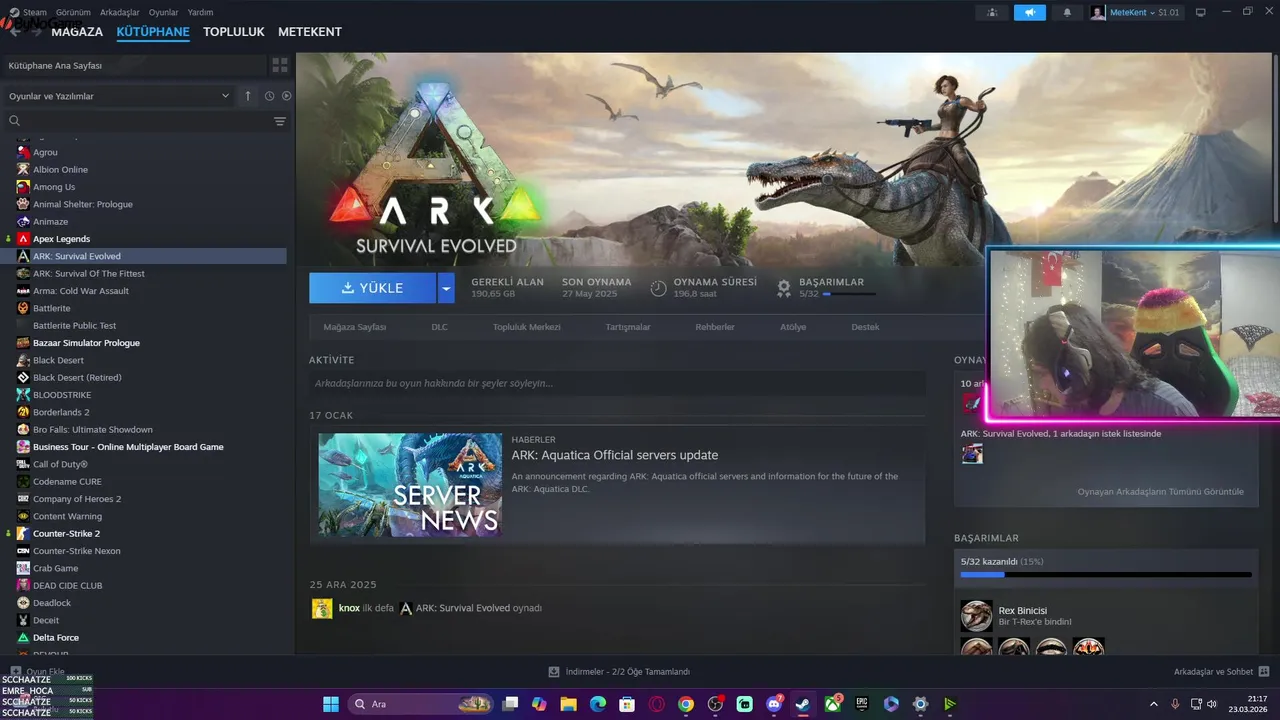Open Epic Games Launcher from taskbar
The image size is (1280, 720).
862,704
